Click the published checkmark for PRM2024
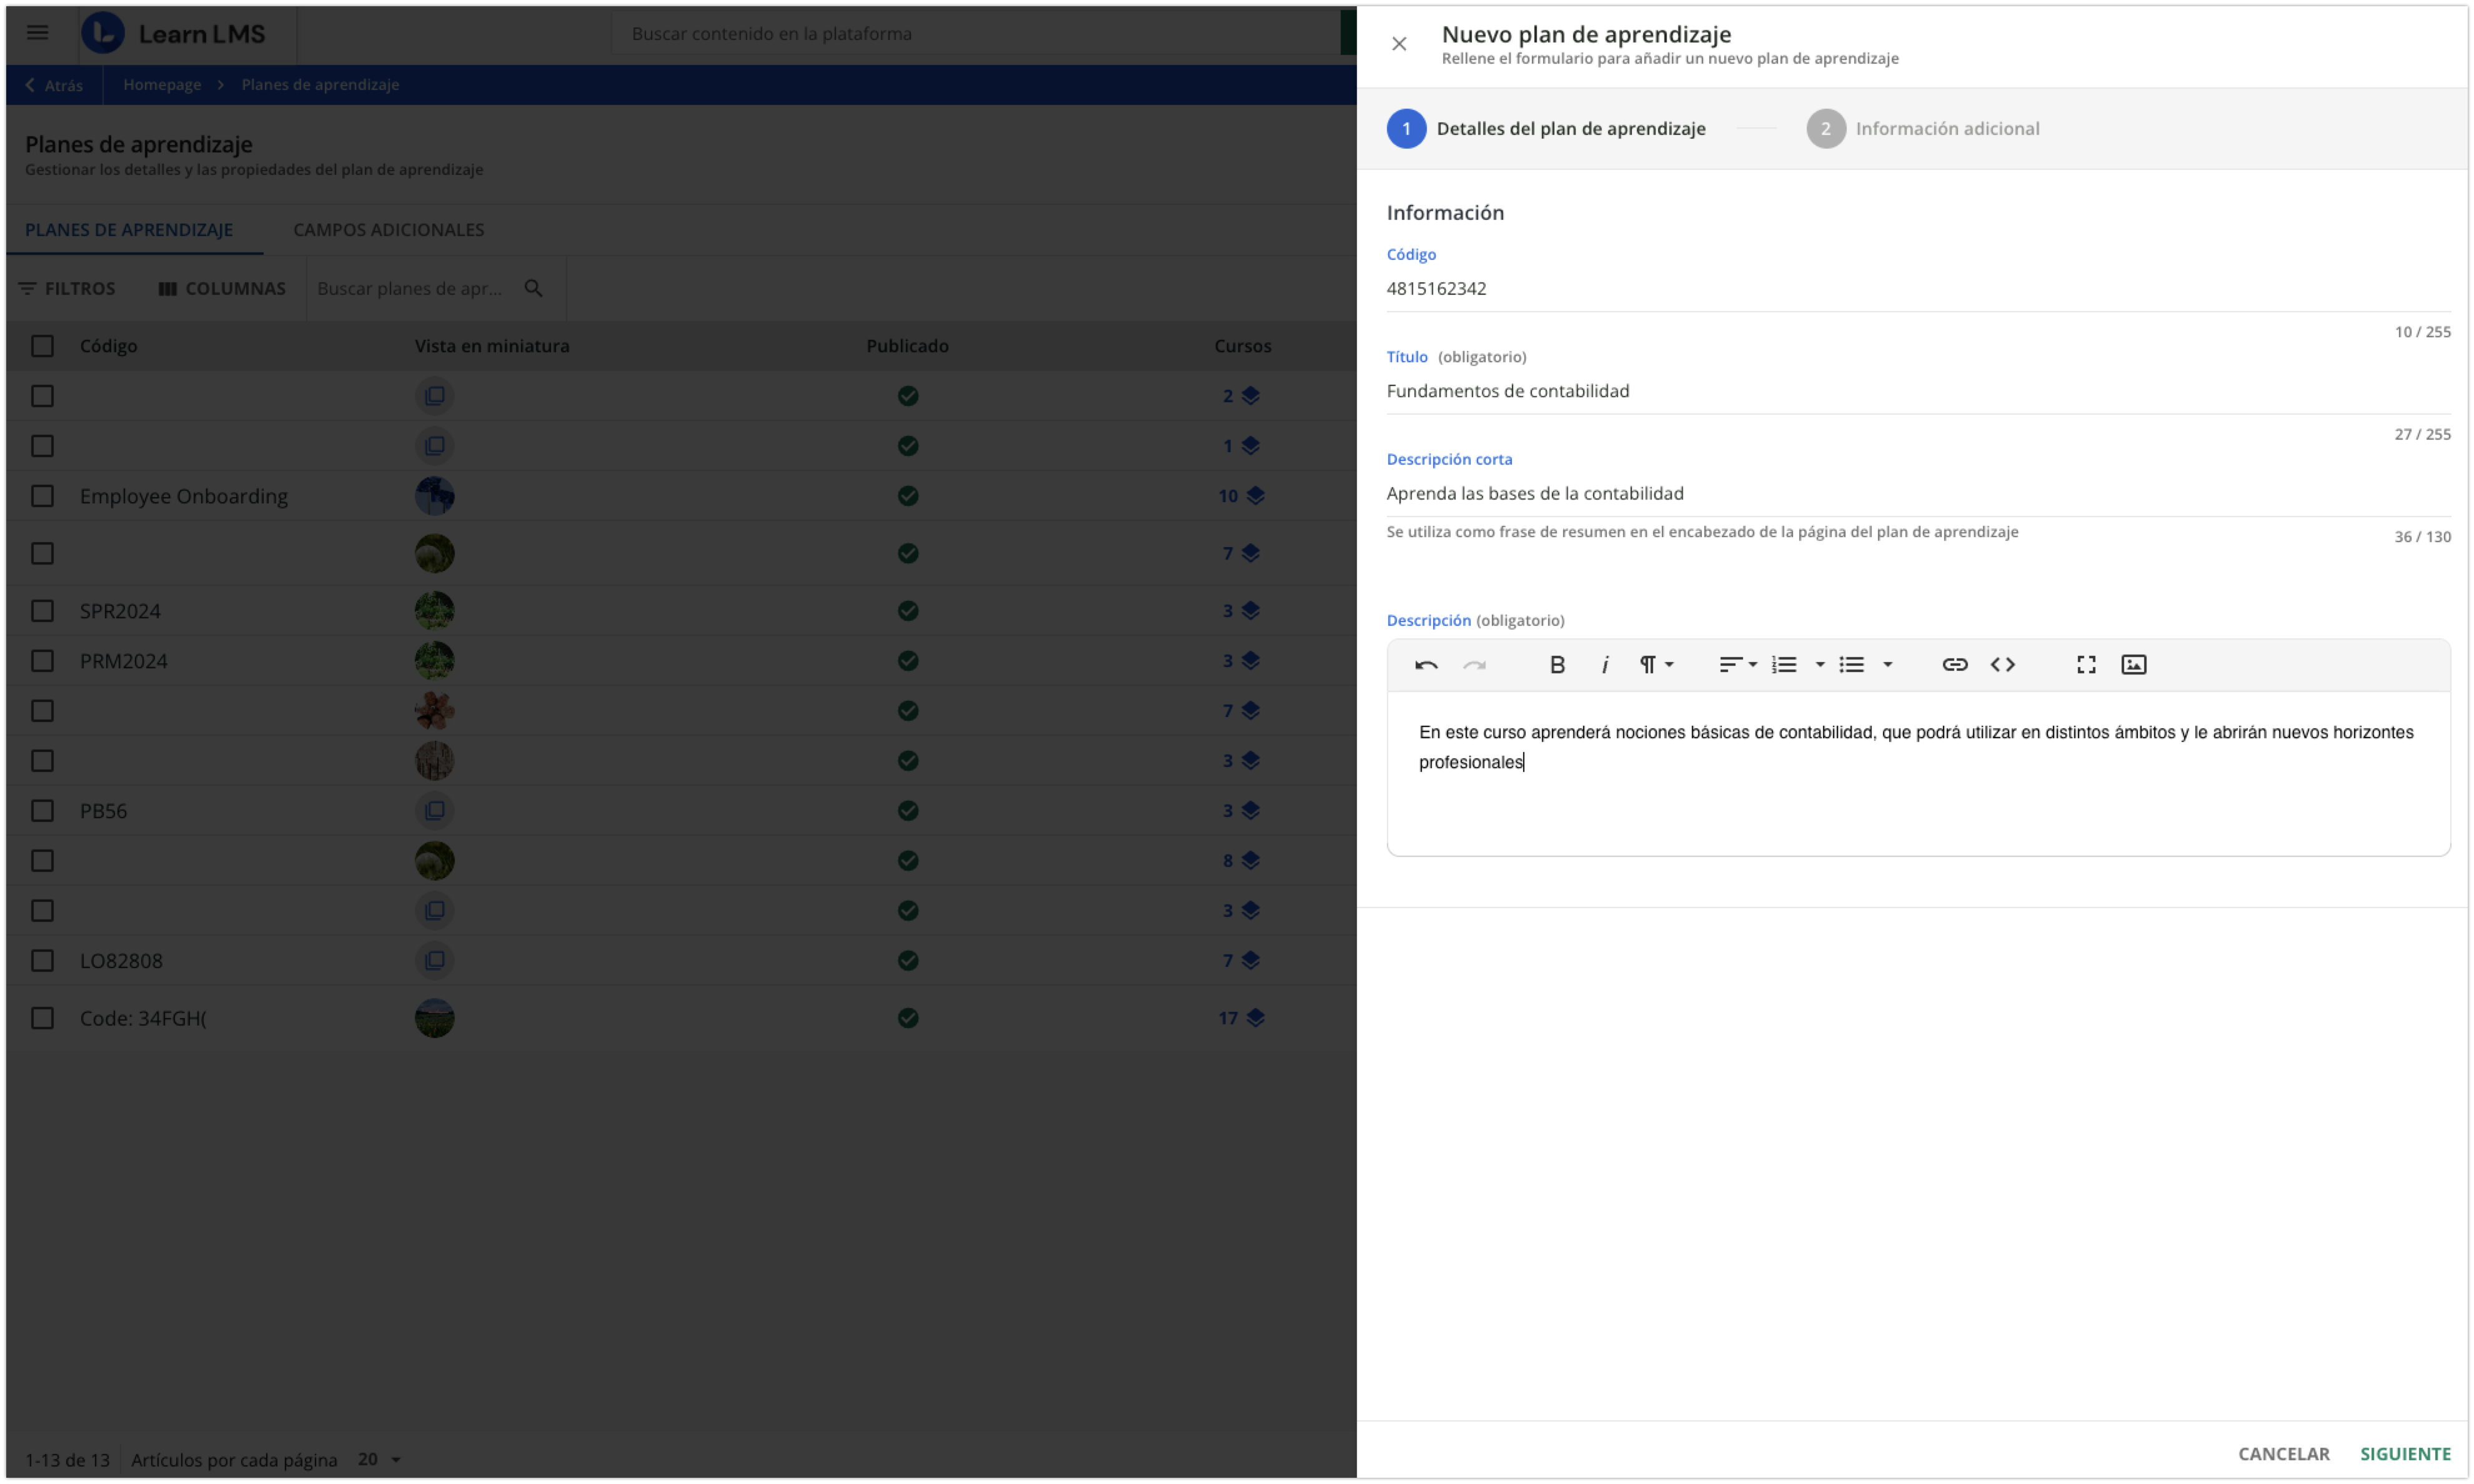 point(908,661)
